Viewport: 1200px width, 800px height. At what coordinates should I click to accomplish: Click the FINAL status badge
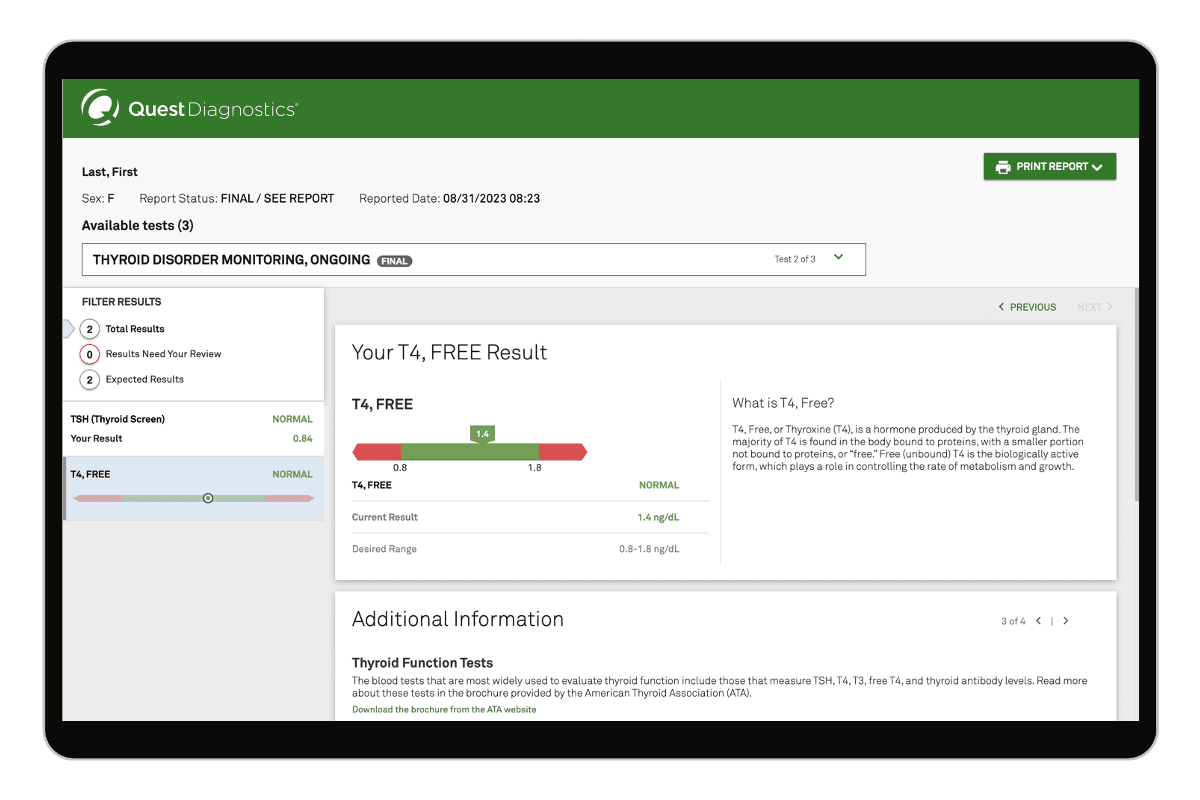[394, 261]
